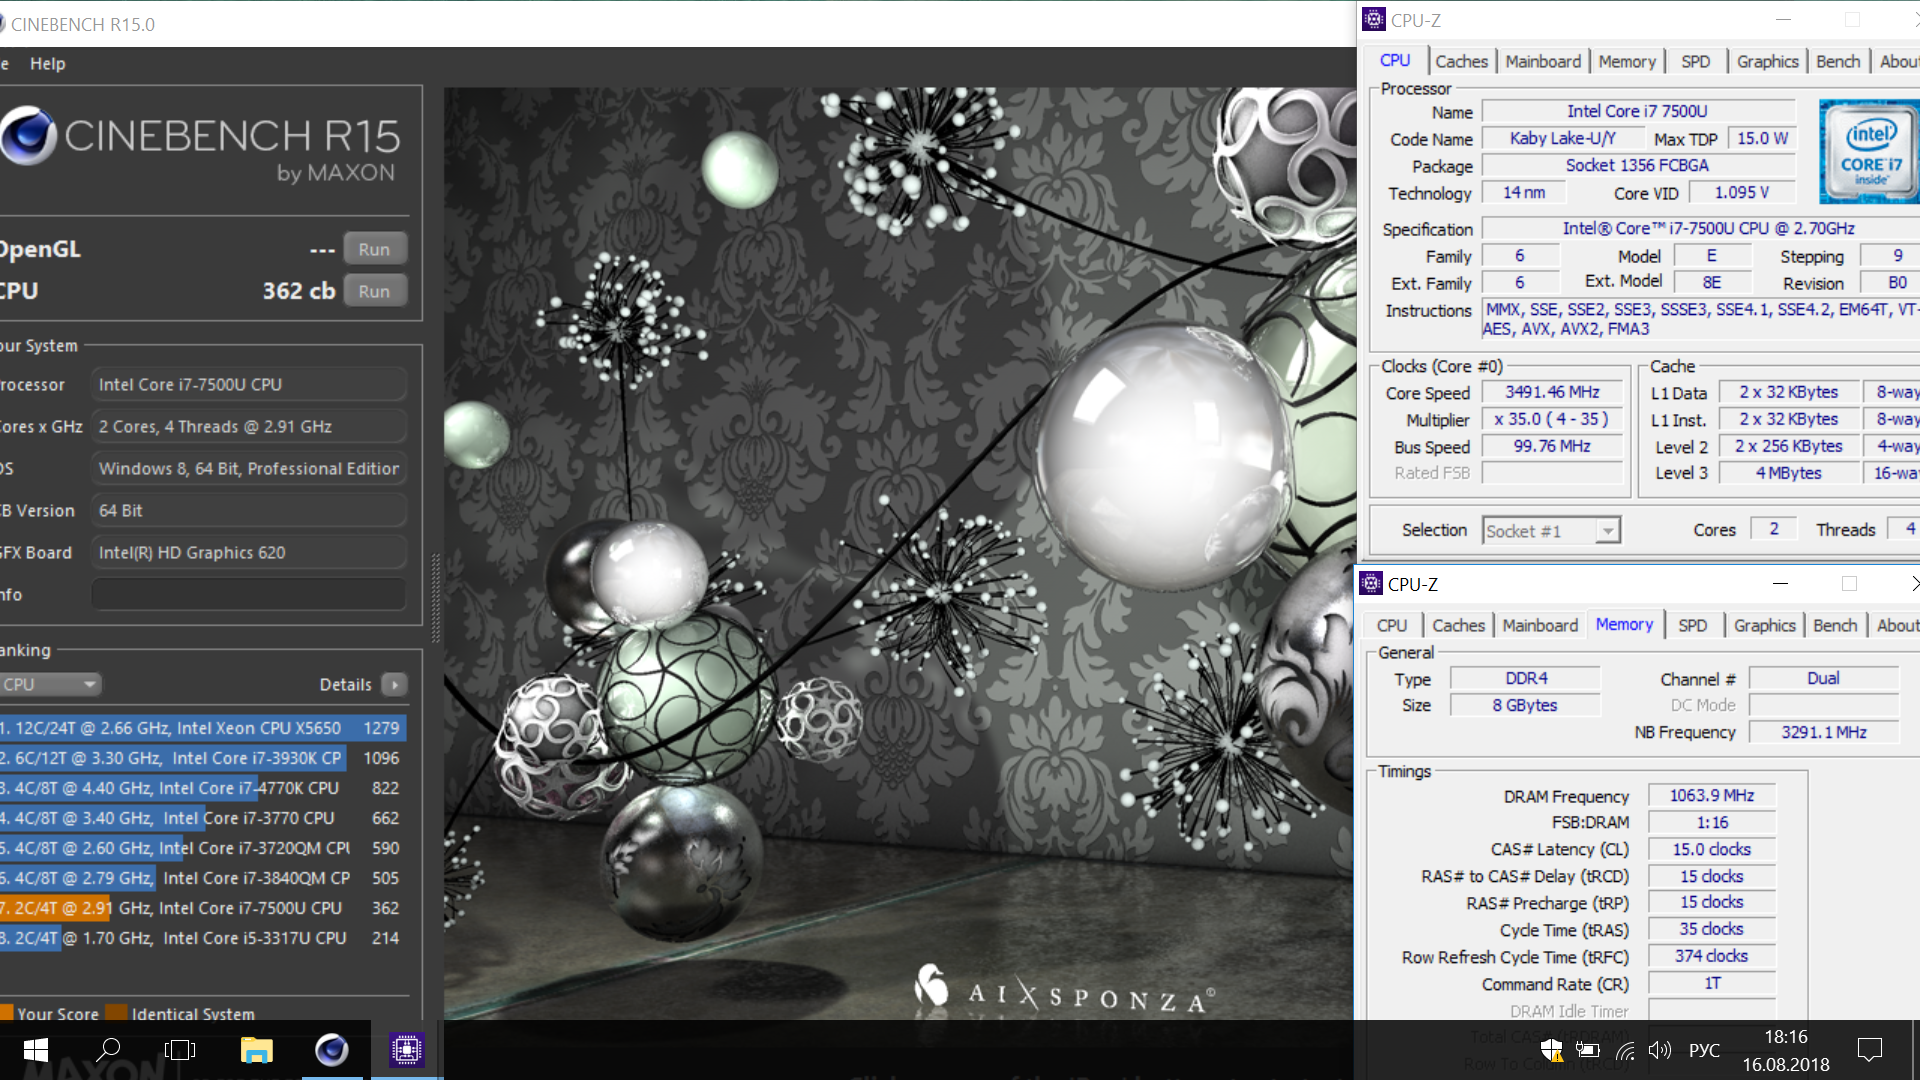Viewport: 1920px width, 1080px height.
Task: Select ranking row Intel Core i7-3770
Action: click(x=203, y=818)
